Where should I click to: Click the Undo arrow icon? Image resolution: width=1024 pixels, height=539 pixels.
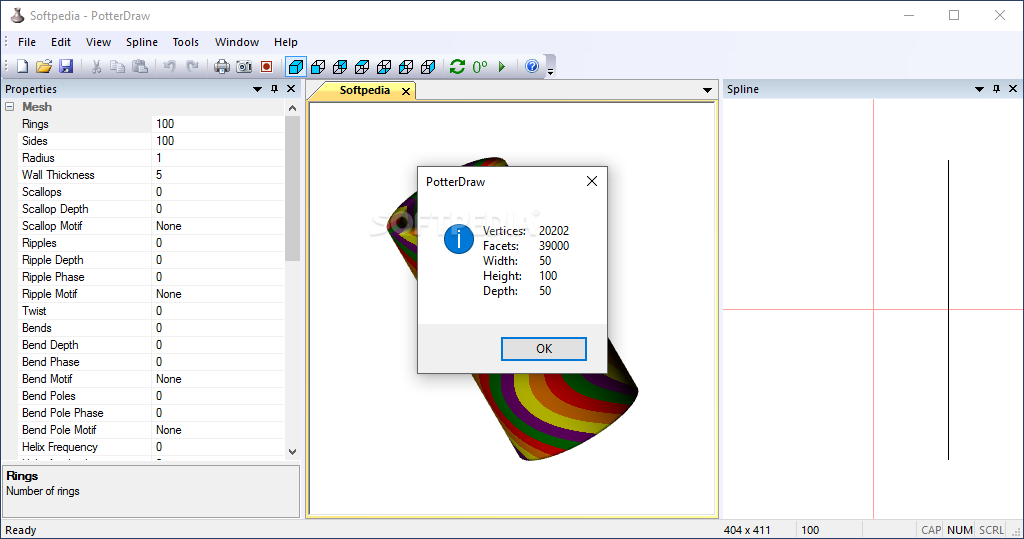[x=170, y=66]
